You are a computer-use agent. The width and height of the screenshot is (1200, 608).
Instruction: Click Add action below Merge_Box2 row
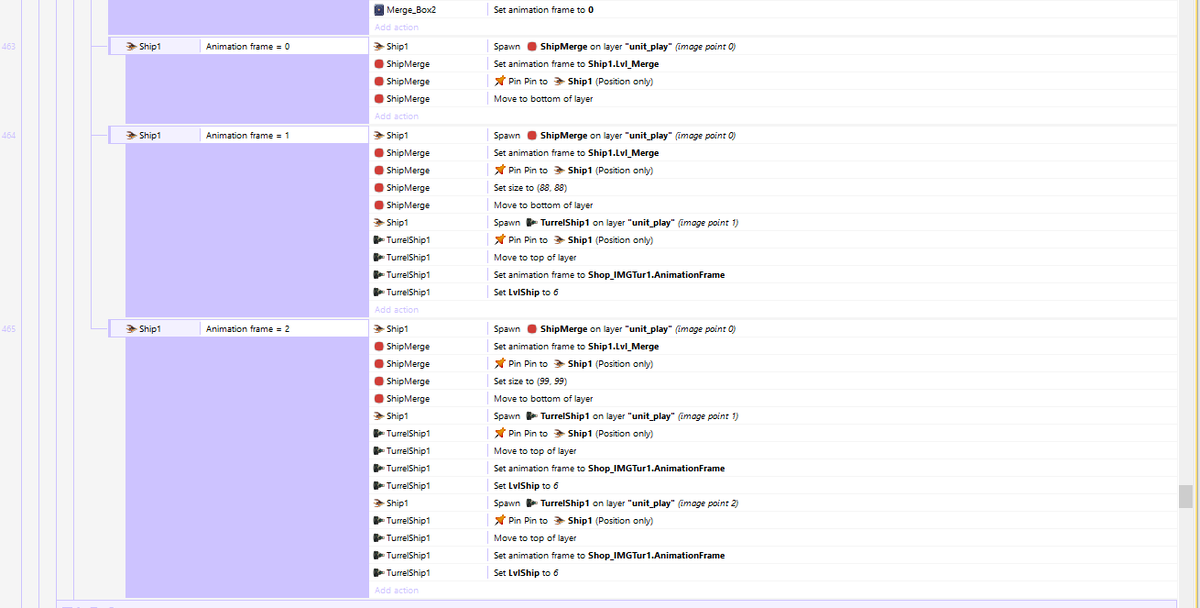397,27
